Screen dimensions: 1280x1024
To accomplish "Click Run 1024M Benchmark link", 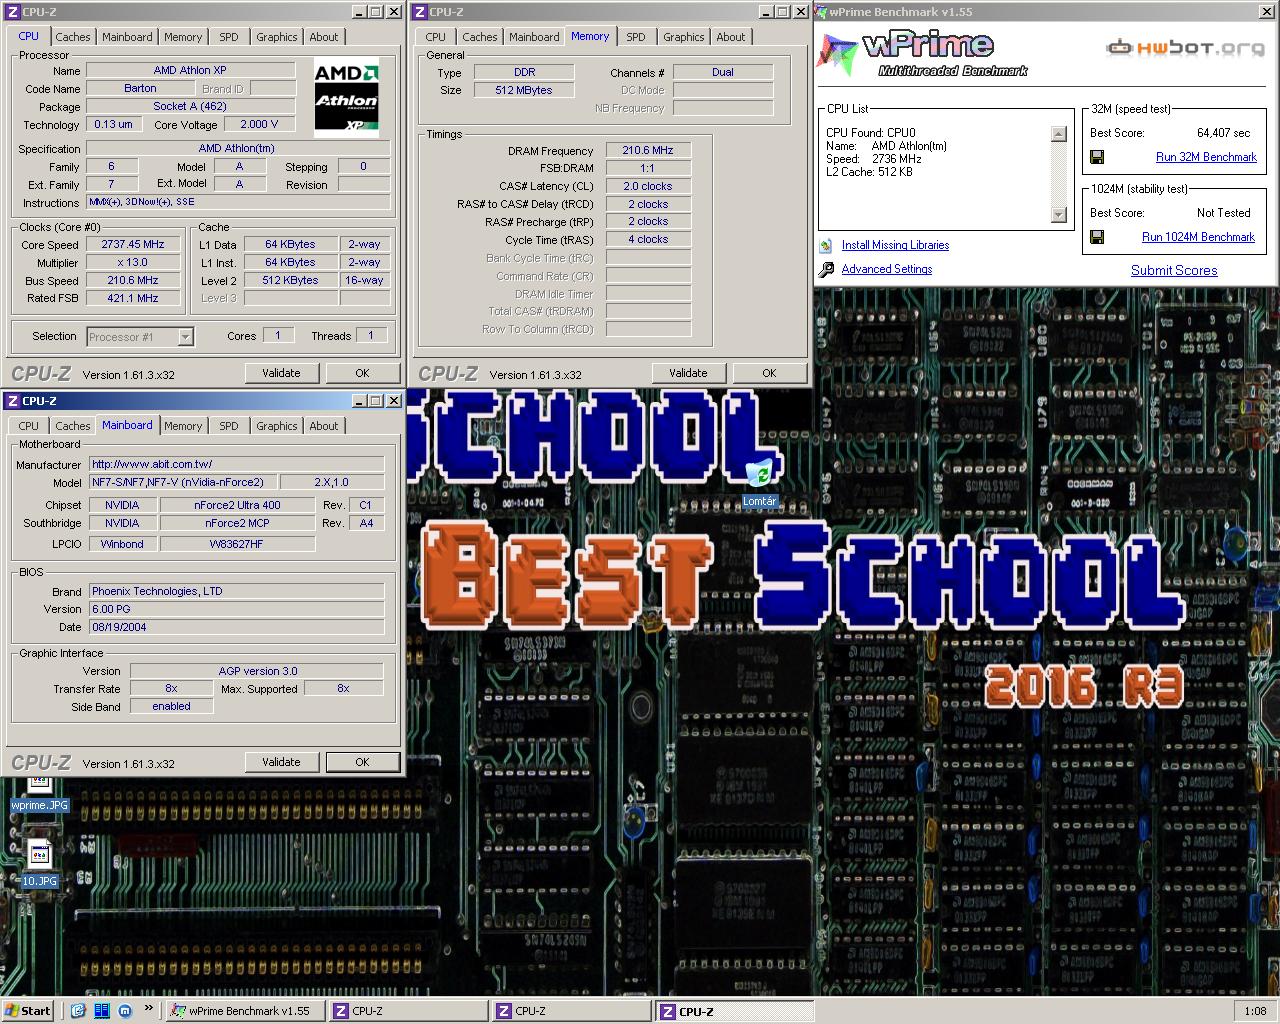I will coord(1198,237).
